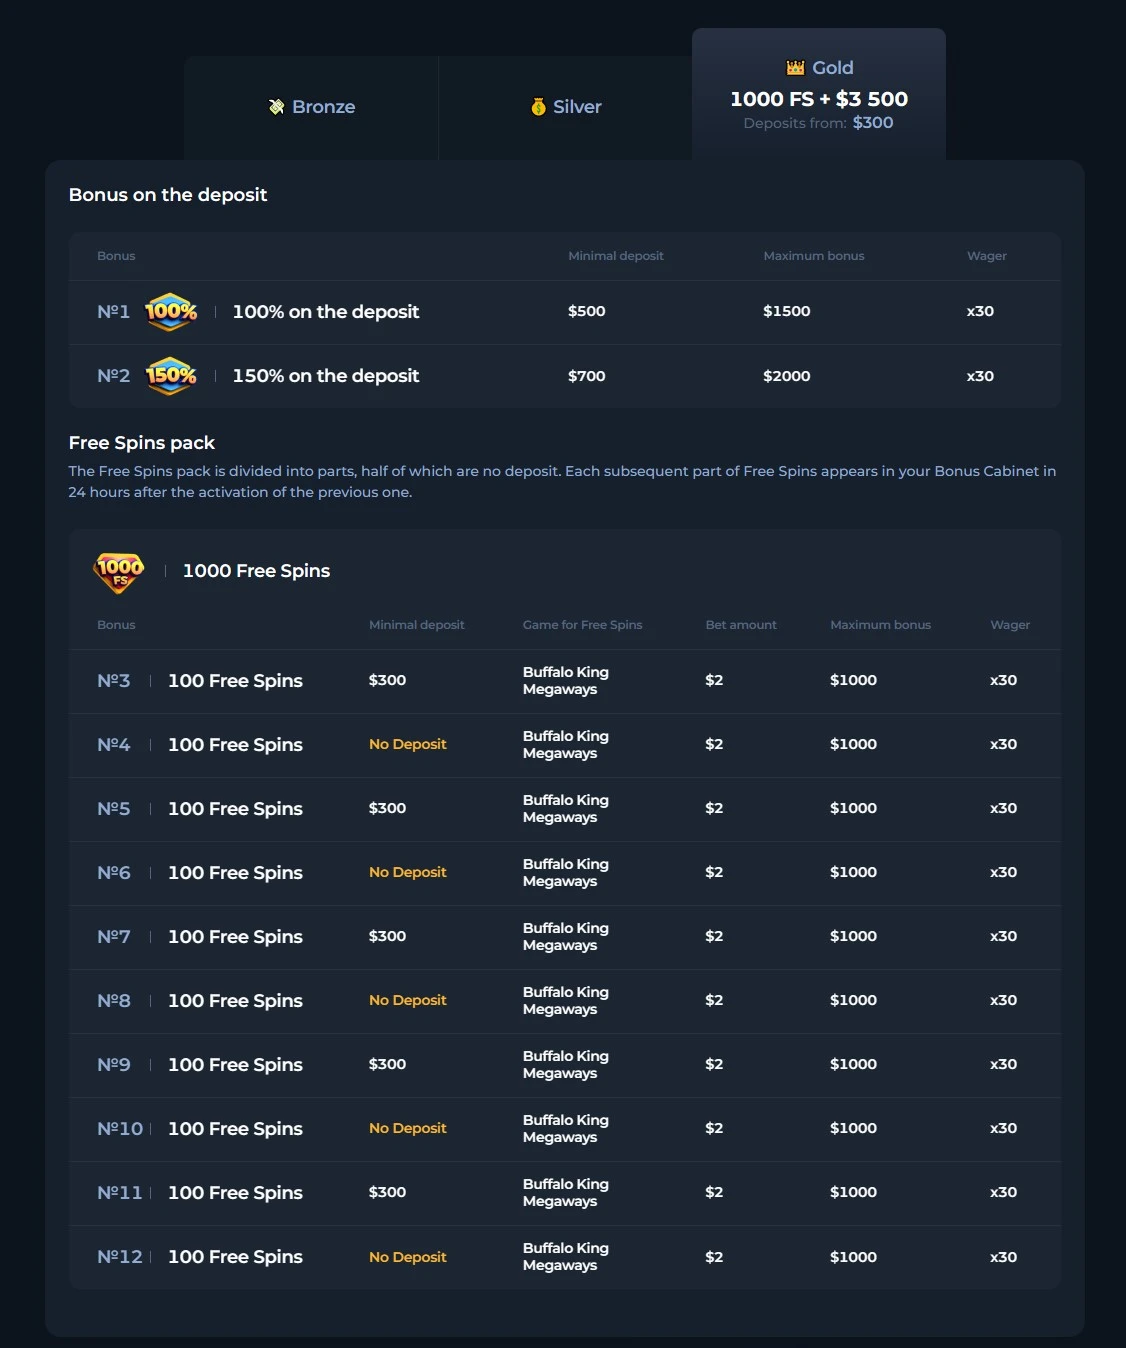
Task: Click the Gold crown icon
Action: (x=796, y=68)
